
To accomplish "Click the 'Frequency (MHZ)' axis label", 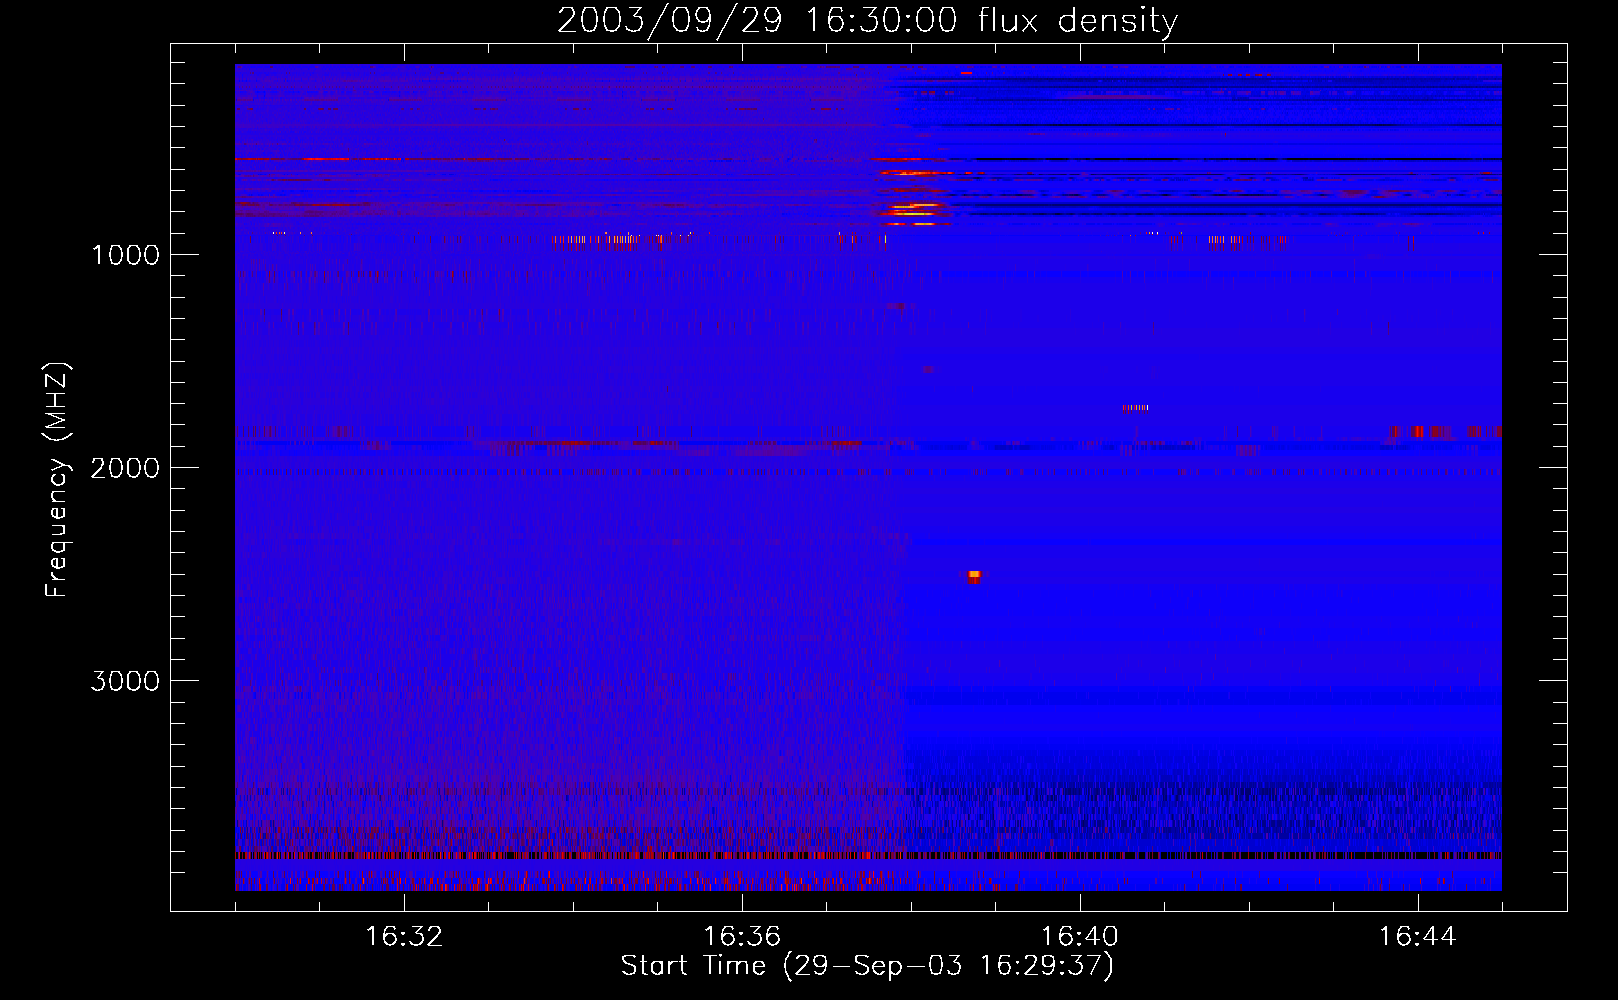I will [x=57, y=480].
